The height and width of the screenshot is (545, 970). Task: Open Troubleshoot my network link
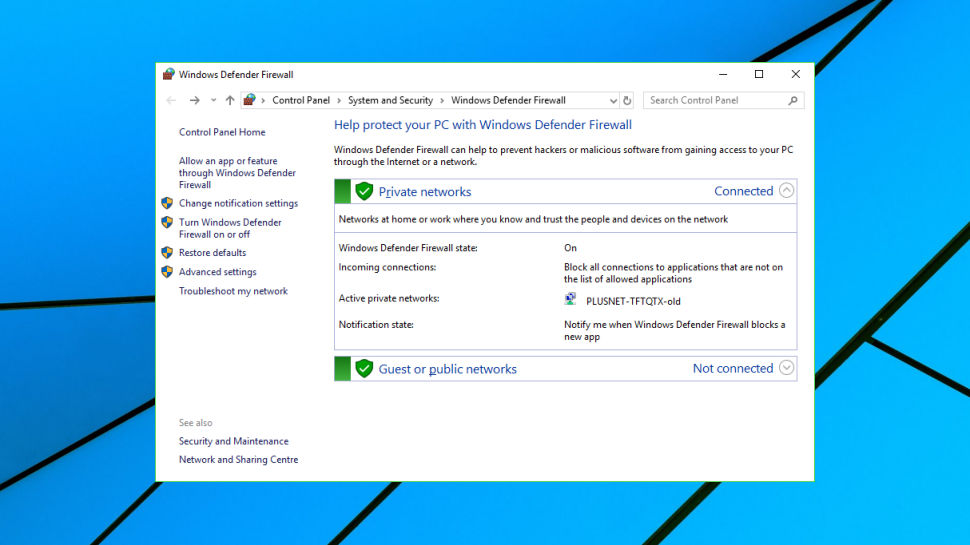click(x=233, y=291)
